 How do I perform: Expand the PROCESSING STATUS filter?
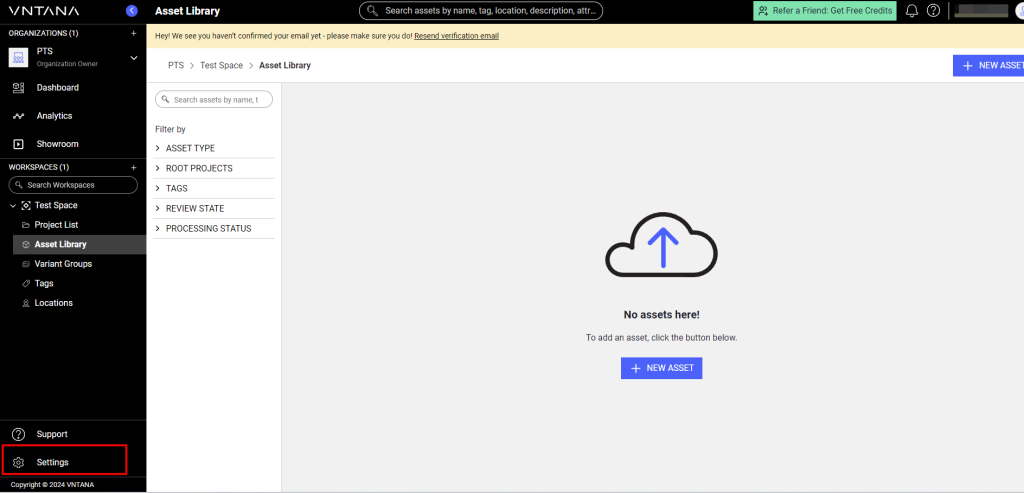coord(208,228)
